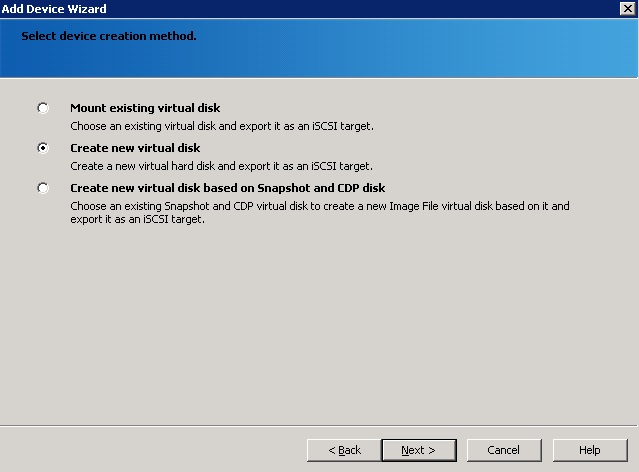Viewport: 639px width, 472px height.
Task: Proceed with the Next button
Action: pos(418,450)
